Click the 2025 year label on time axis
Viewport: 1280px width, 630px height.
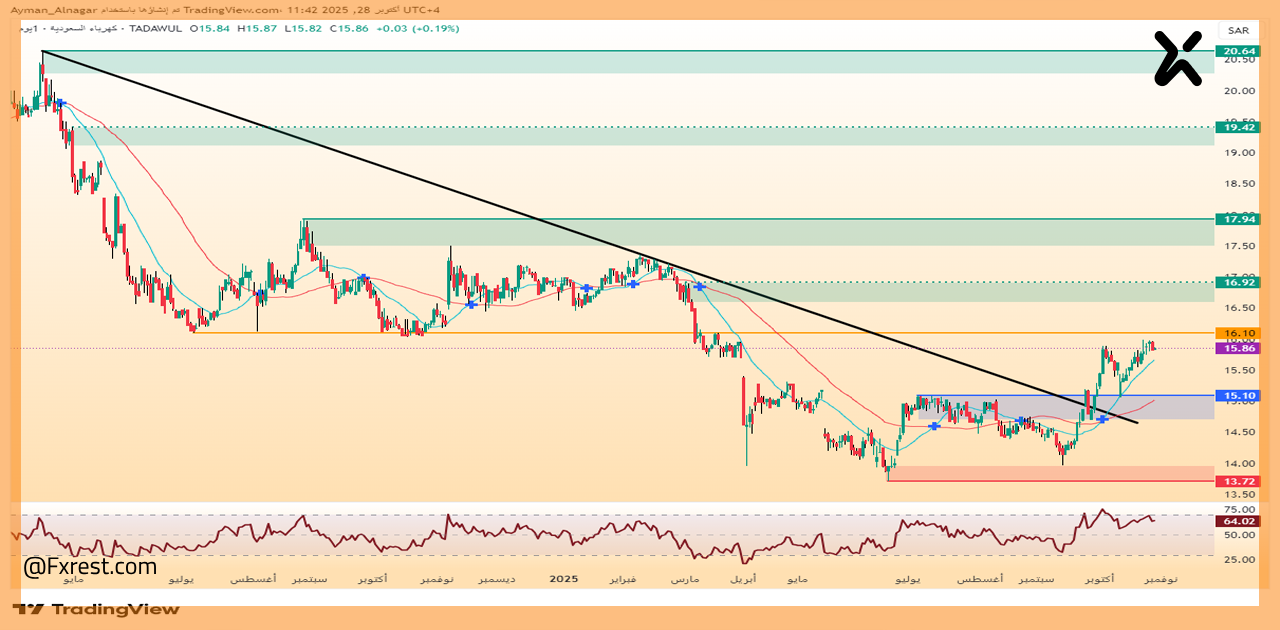pos(564,579)
